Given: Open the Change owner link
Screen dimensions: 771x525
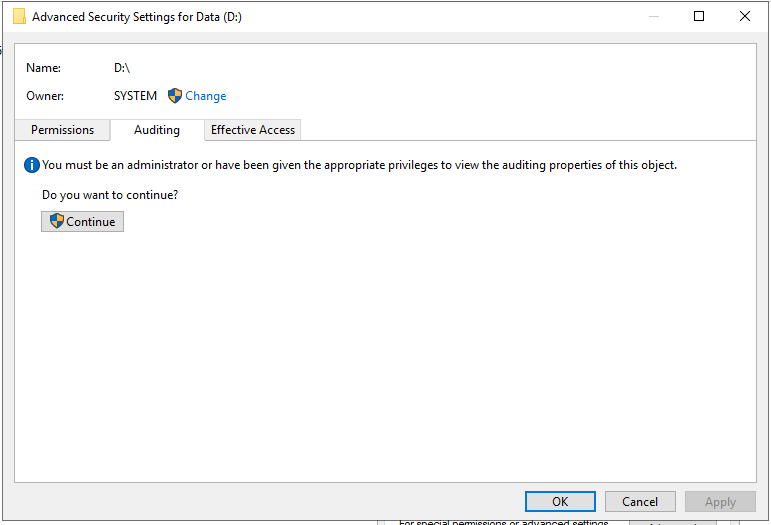Looking at the screenshot, I should coord(206,96).
